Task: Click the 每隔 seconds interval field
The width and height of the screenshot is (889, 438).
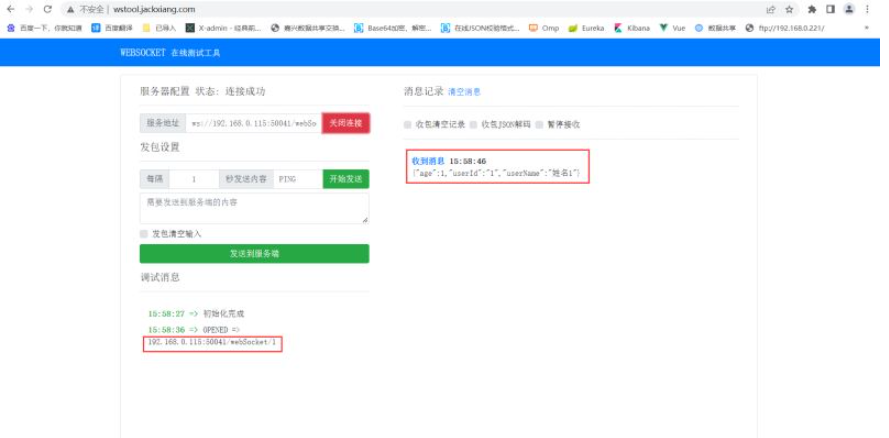Action: coord(194,179)
